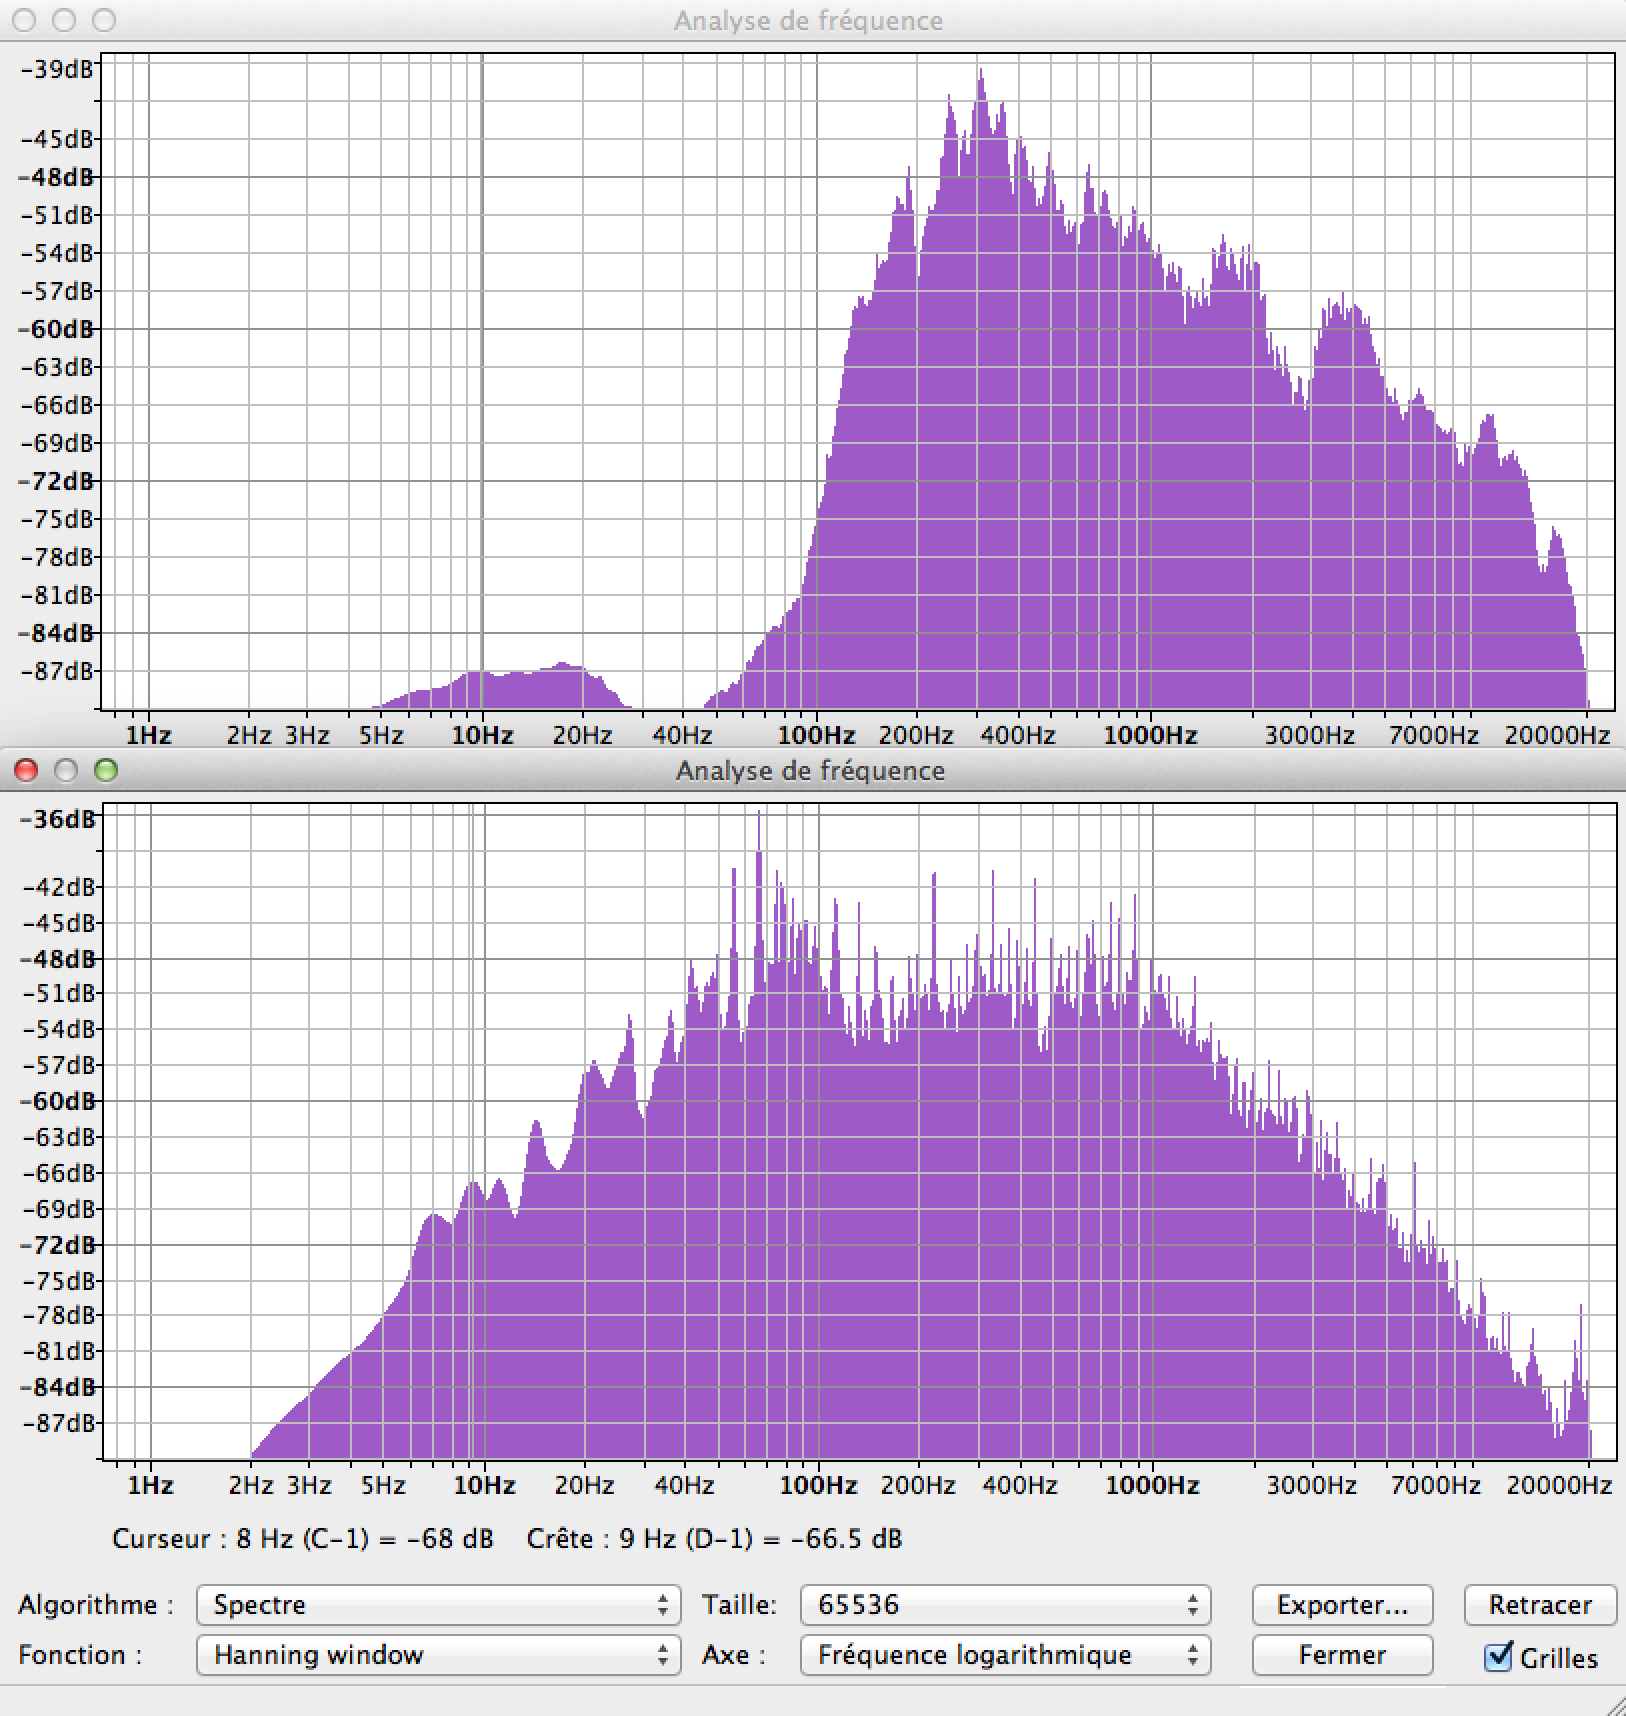Expand the Taille dropdown set to 65536
The height and width of the screenshot is (1716, 1626).
pyautogui.click(x=1005, y=1605)
